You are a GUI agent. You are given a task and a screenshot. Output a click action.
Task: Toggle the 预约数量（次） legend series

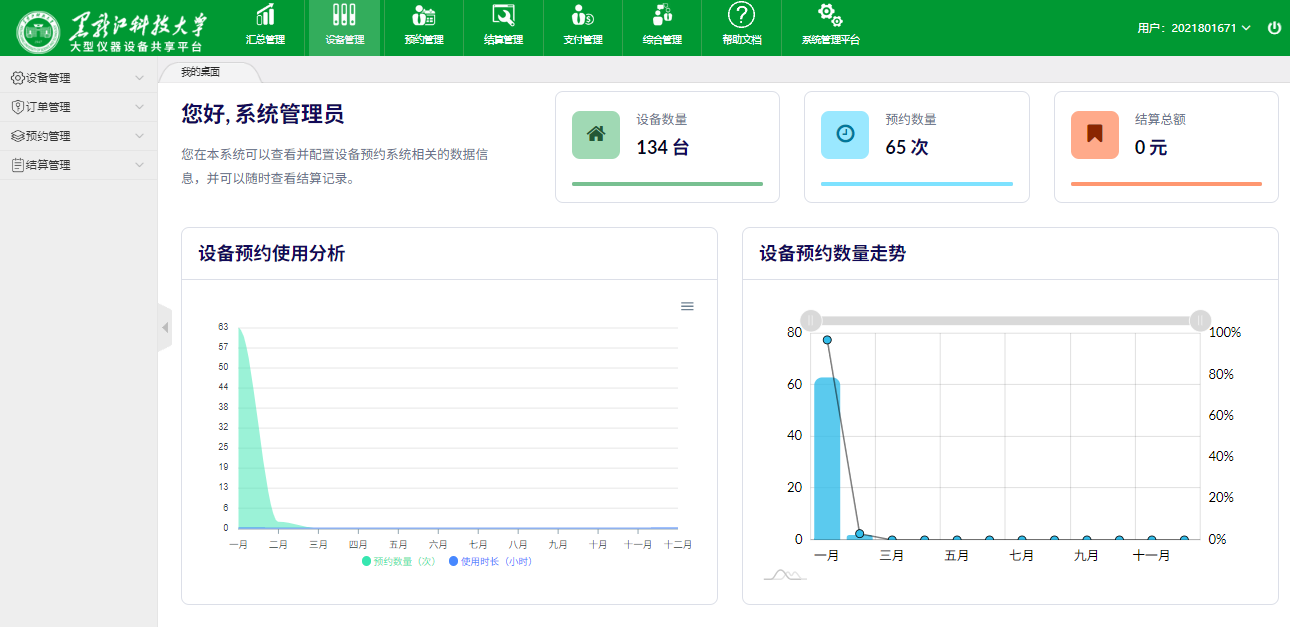click(x=399, y=562)
